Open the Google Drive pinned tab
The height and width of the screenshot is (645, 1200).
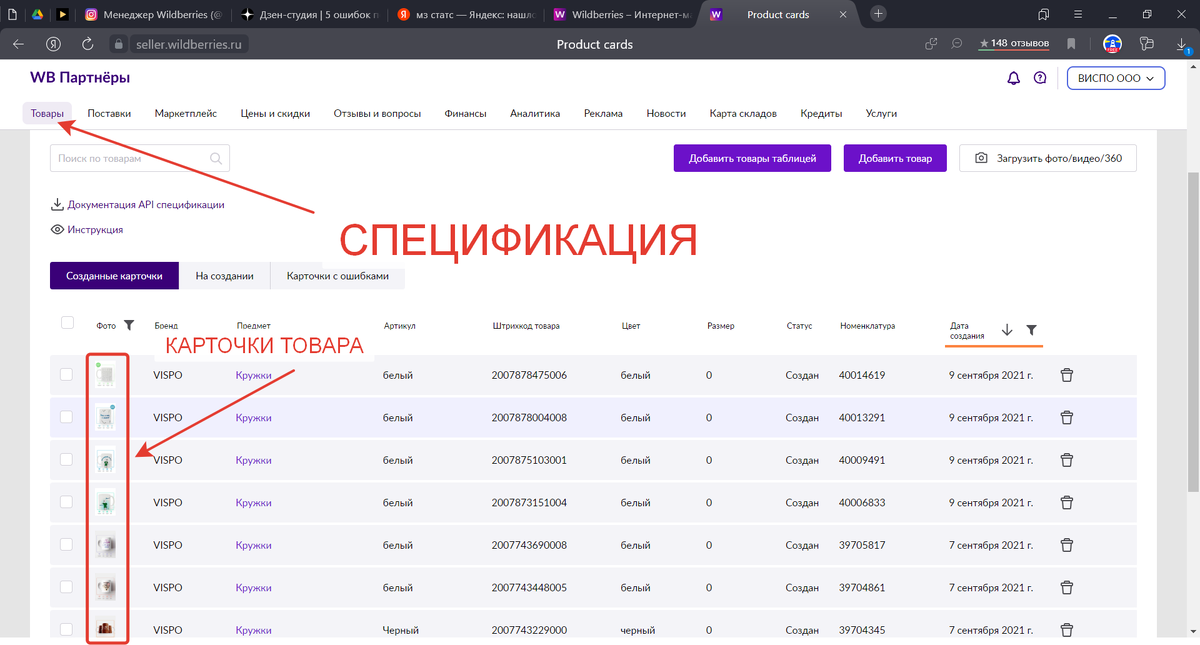pos(36,14)
